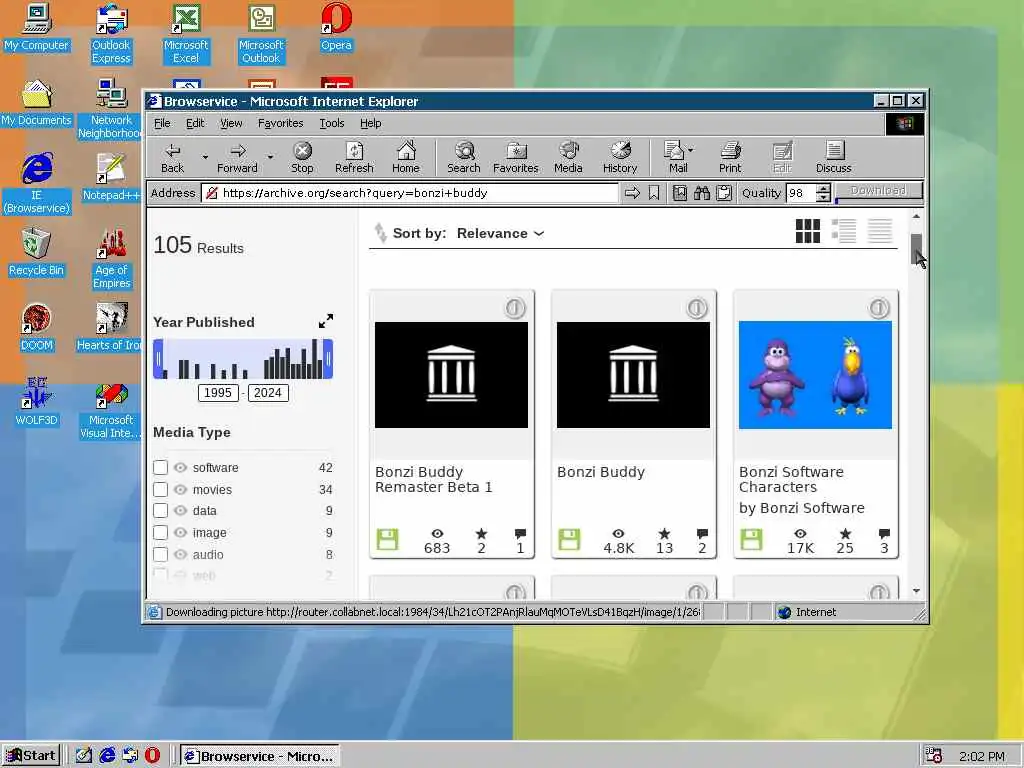The height and width of the screenshot is (768, 1024).
Task: Click the vertical scrollbar thumb
Action: [916, 249]
